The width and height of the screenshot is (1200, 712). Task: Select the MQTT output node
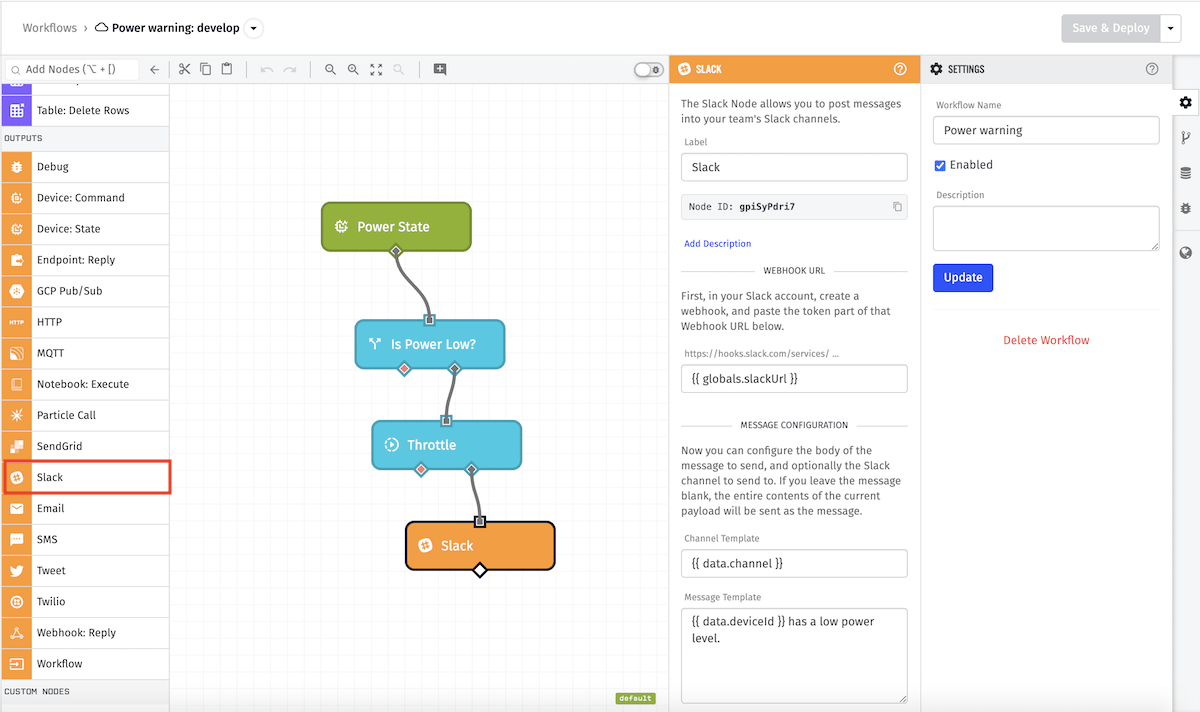click(x=85, y=353)
